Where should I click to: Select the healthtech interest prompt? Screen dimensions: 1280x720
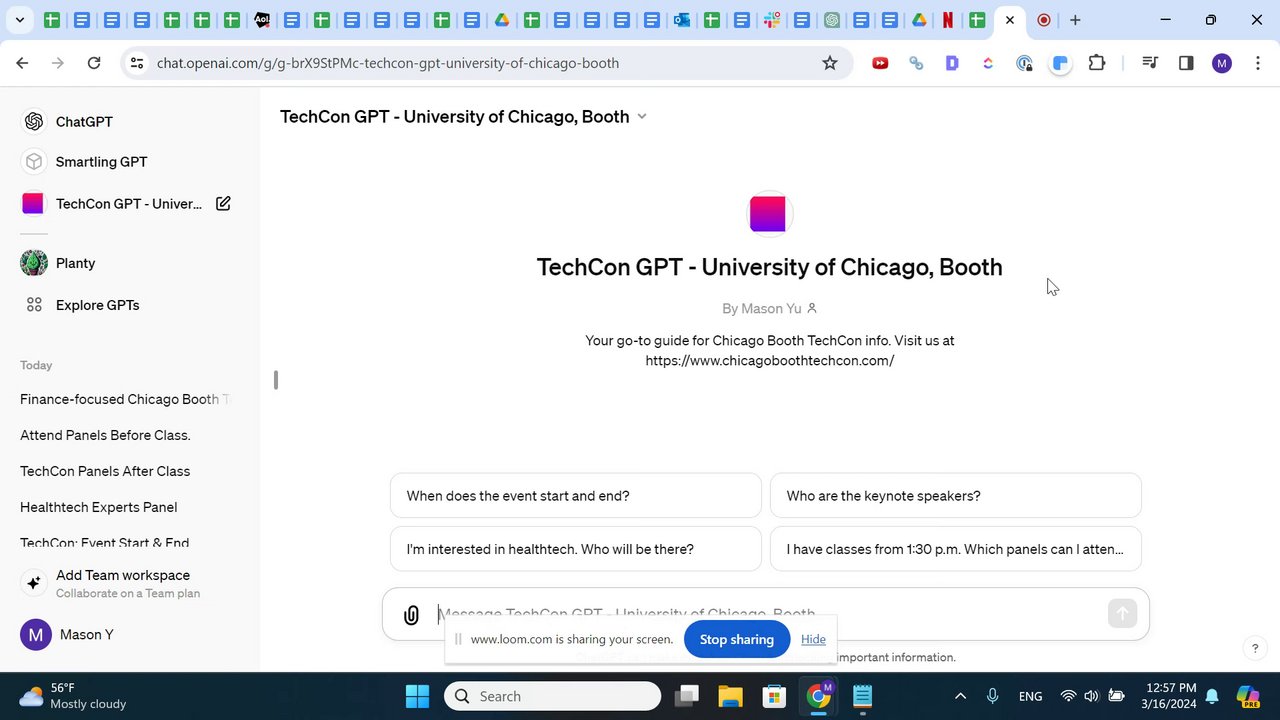coord(576,549)
